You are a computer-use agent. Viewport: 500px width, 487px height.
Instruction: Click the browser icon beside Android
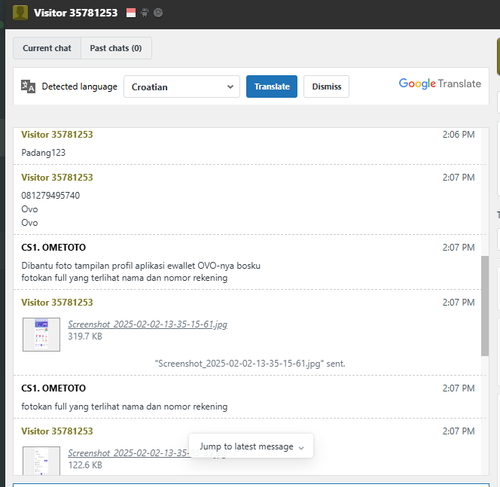click(x=158, y=13)
